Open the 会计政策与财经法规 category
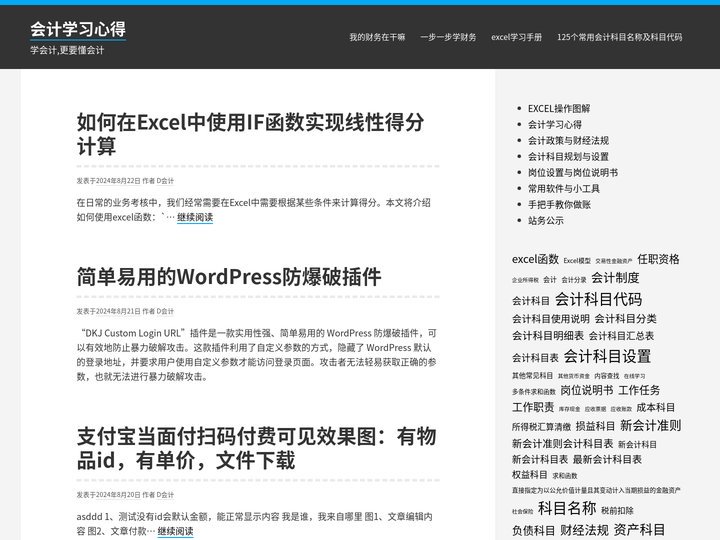 tap(568, 141)
